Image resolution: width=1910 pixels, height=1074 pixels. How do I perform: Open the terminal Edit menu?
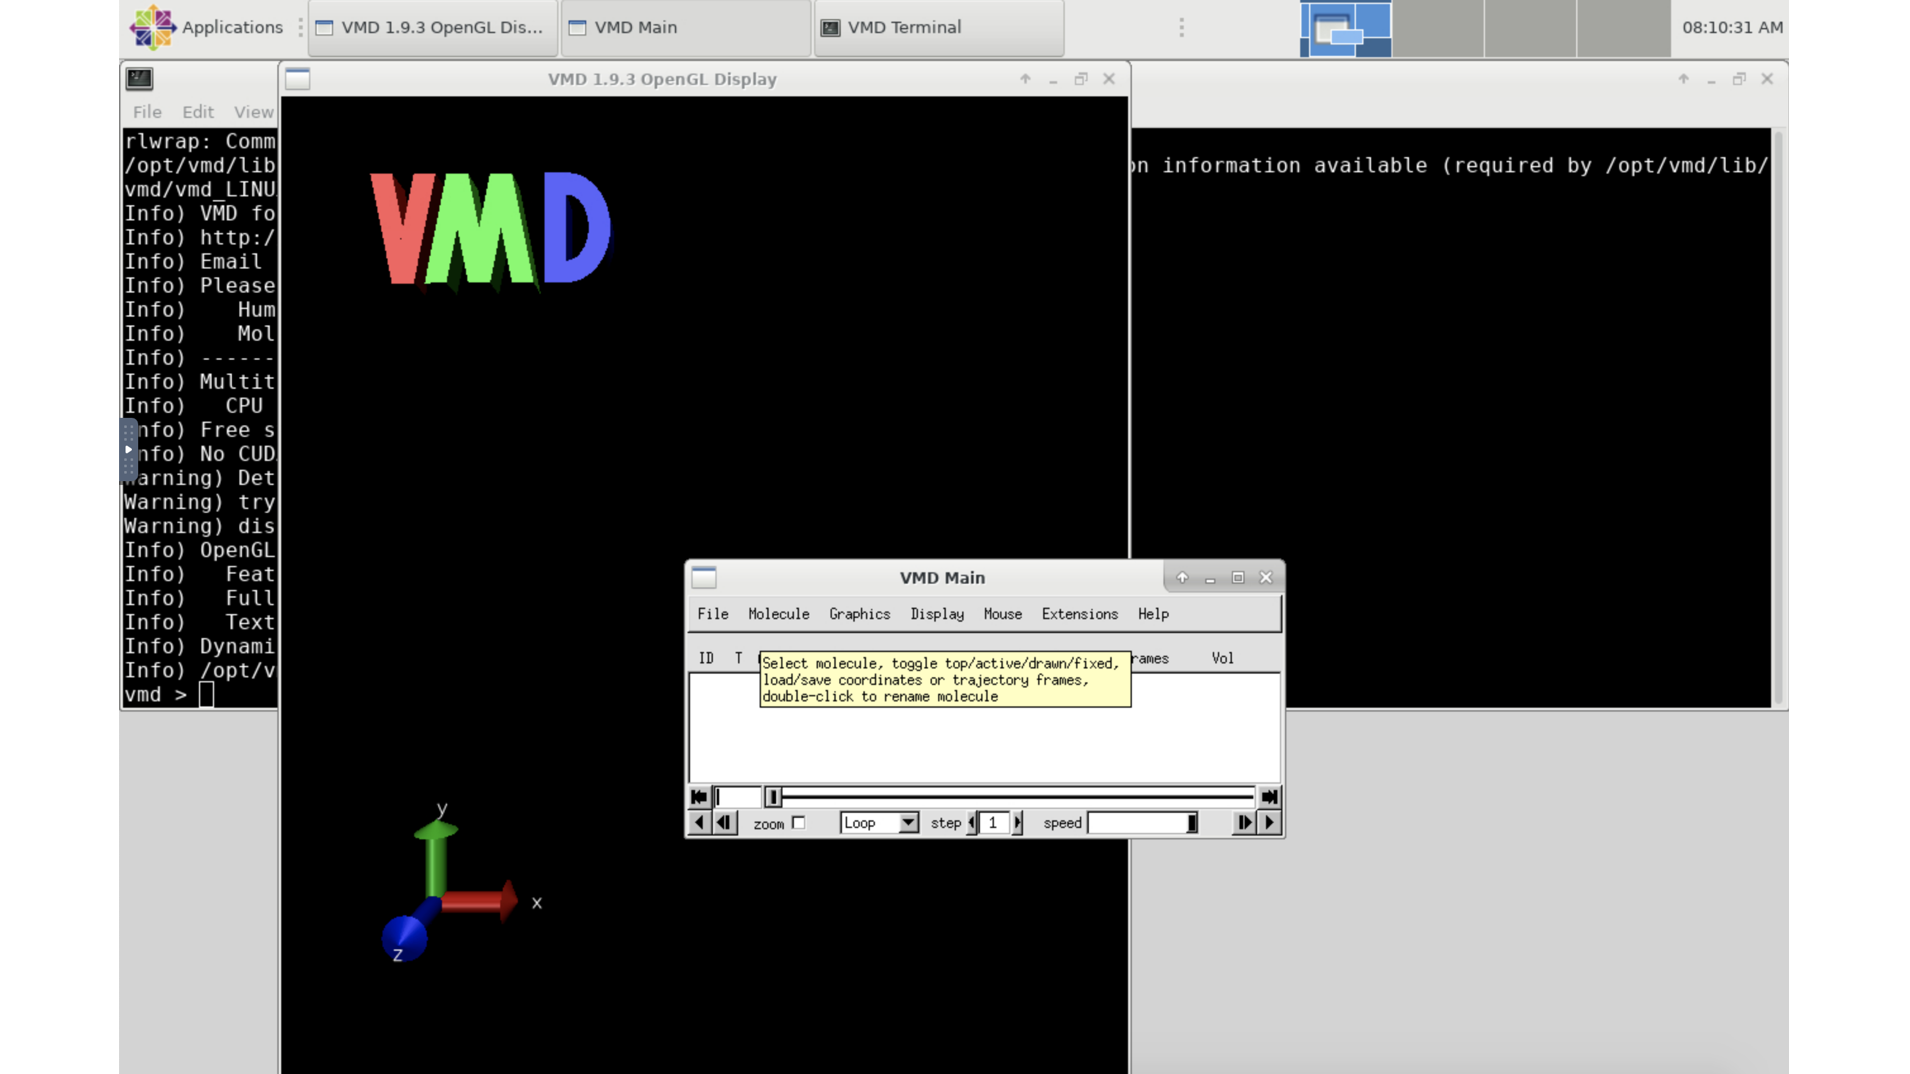point(198,112)
